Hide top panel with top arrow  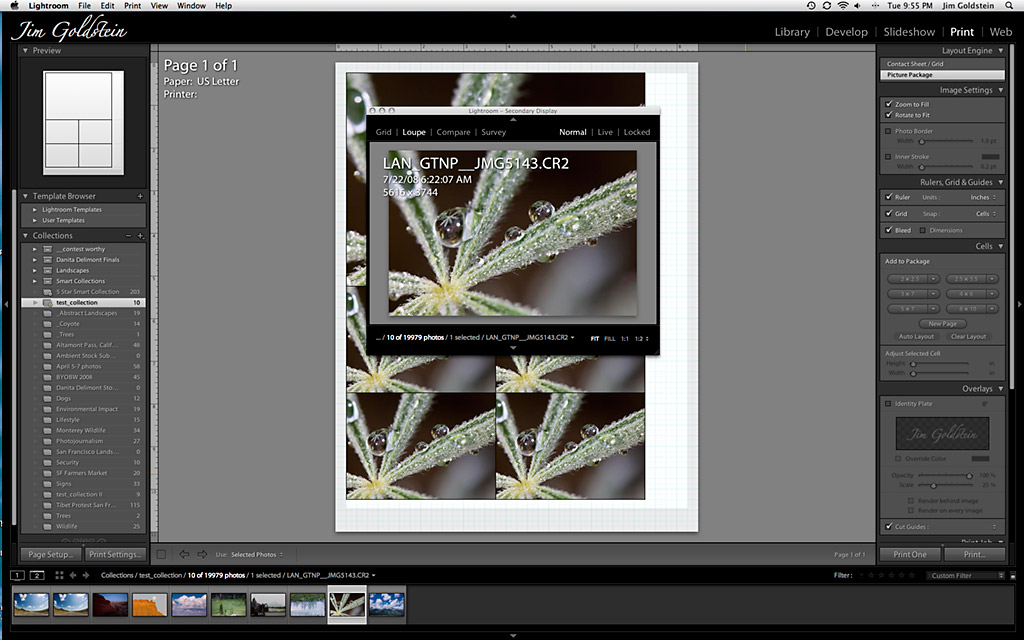tap(513, 16)
